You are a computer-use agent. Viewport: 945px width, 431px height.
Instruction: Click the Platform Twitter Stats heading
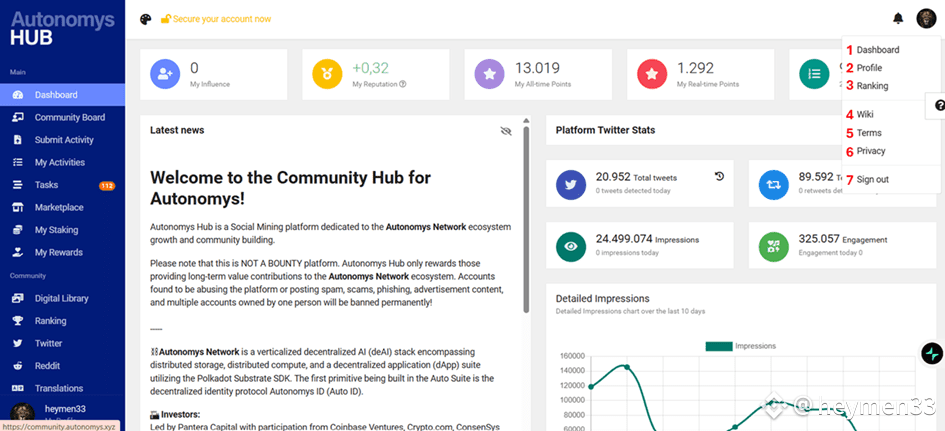(605, 130)
